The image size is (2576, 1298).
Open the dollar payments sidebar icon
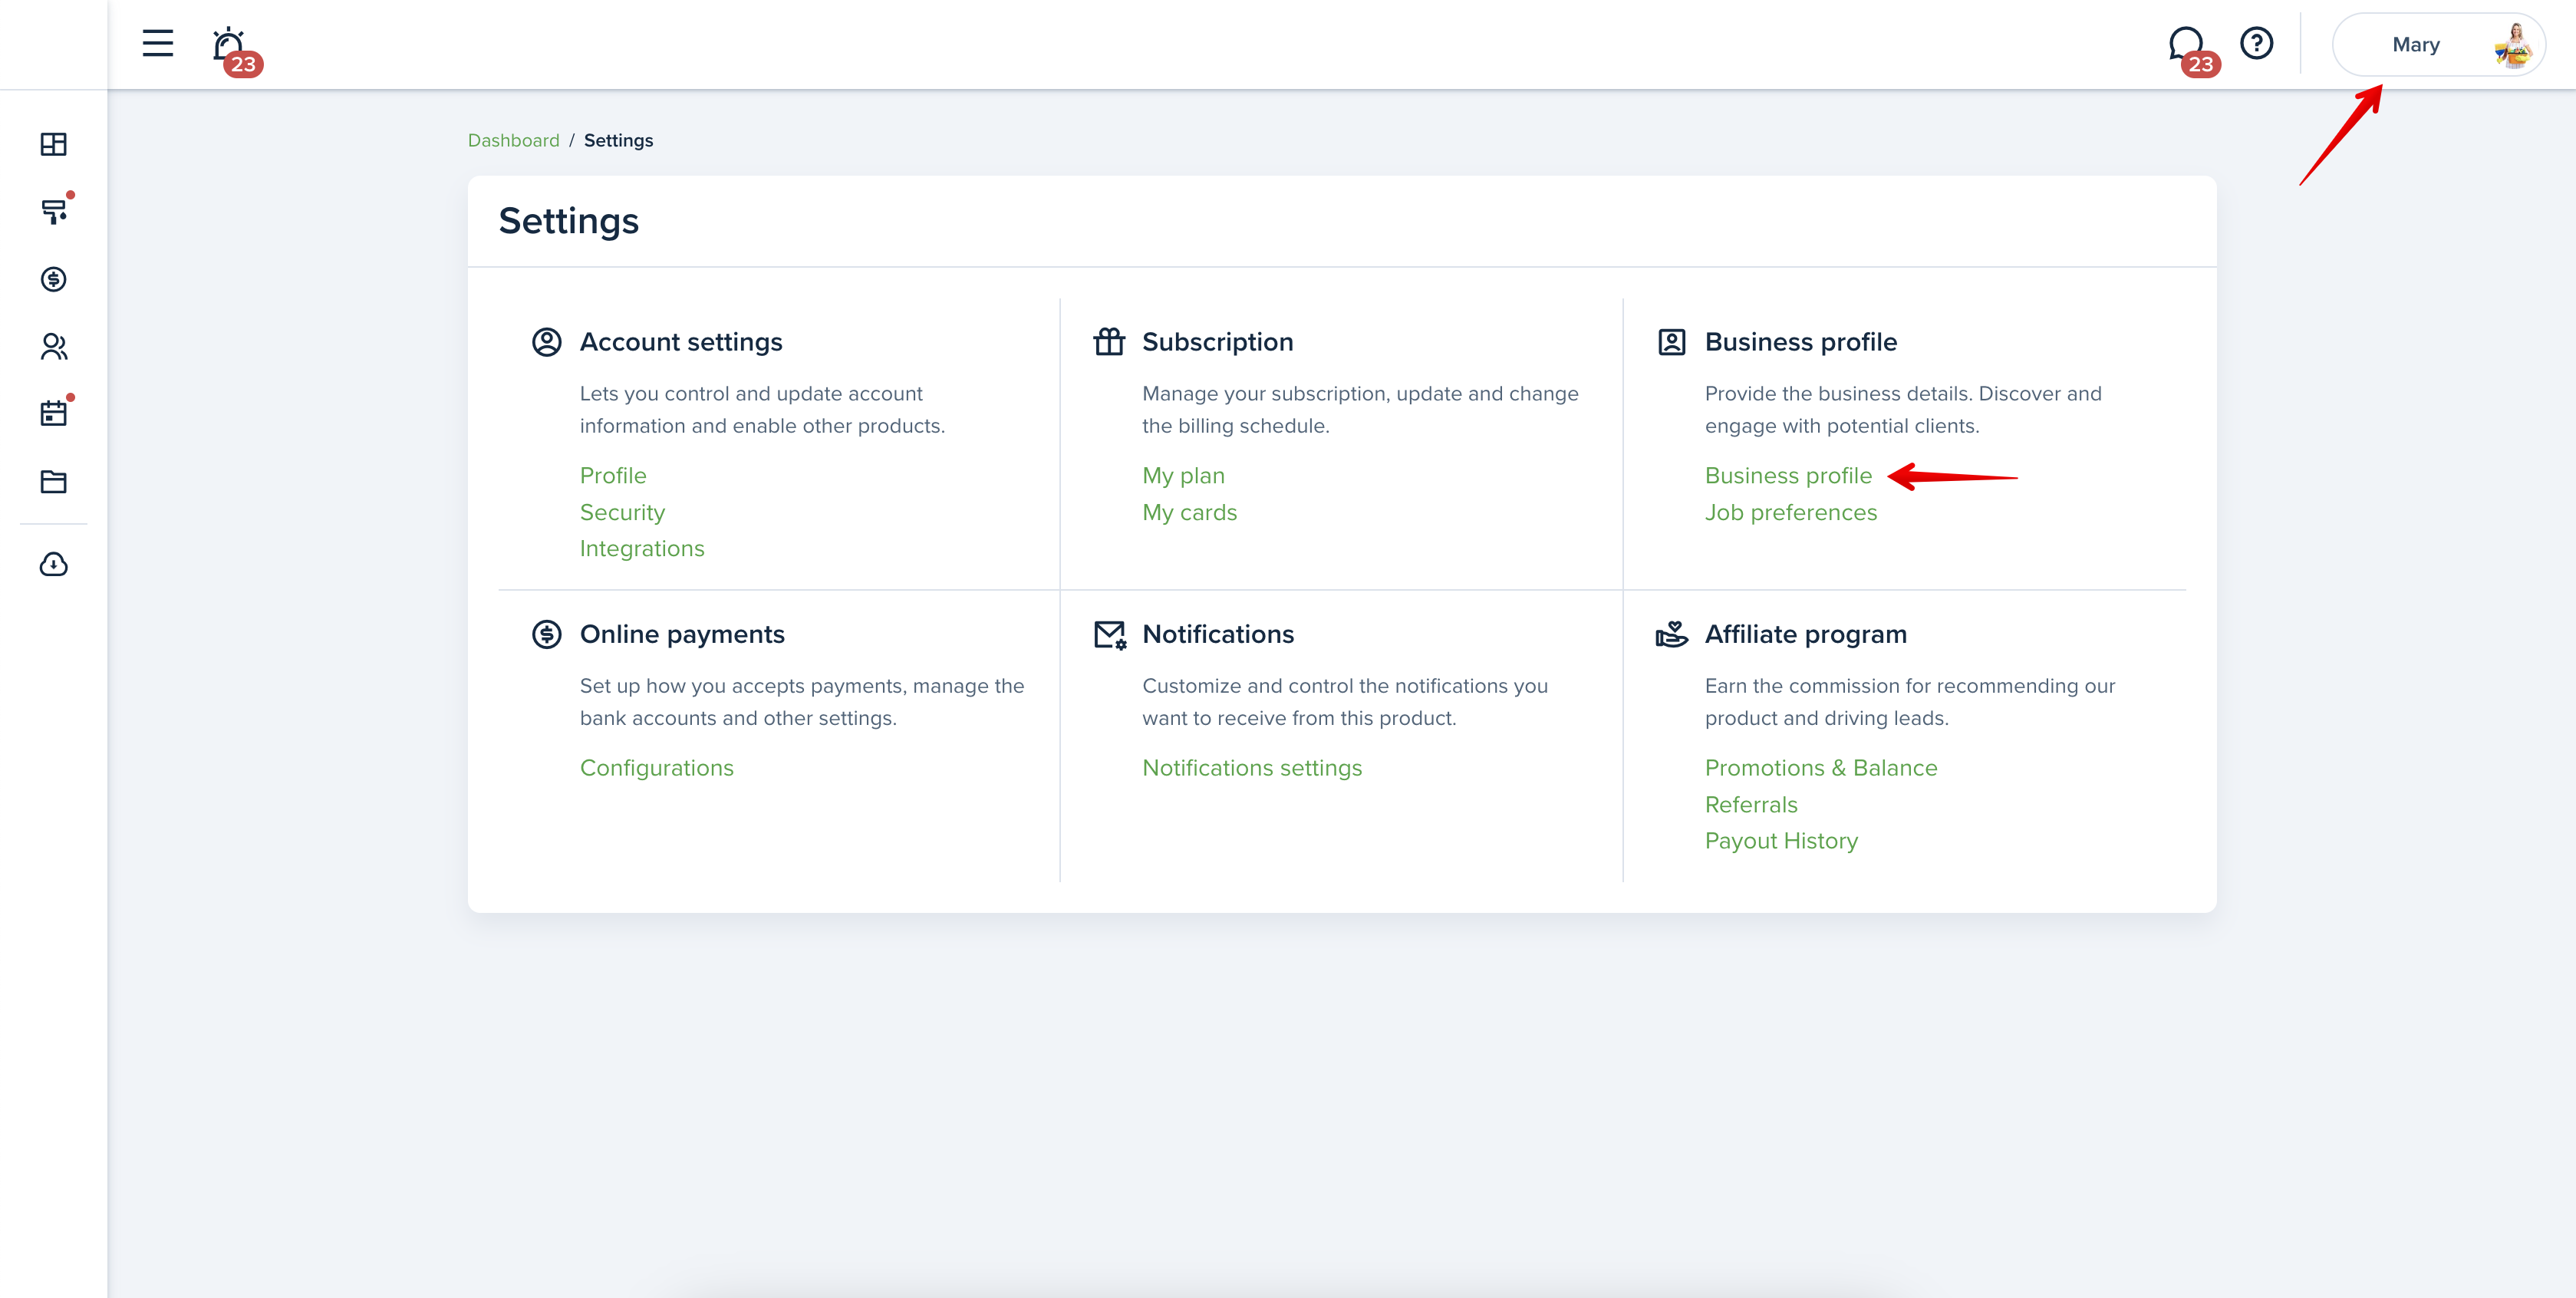point(54,279)
